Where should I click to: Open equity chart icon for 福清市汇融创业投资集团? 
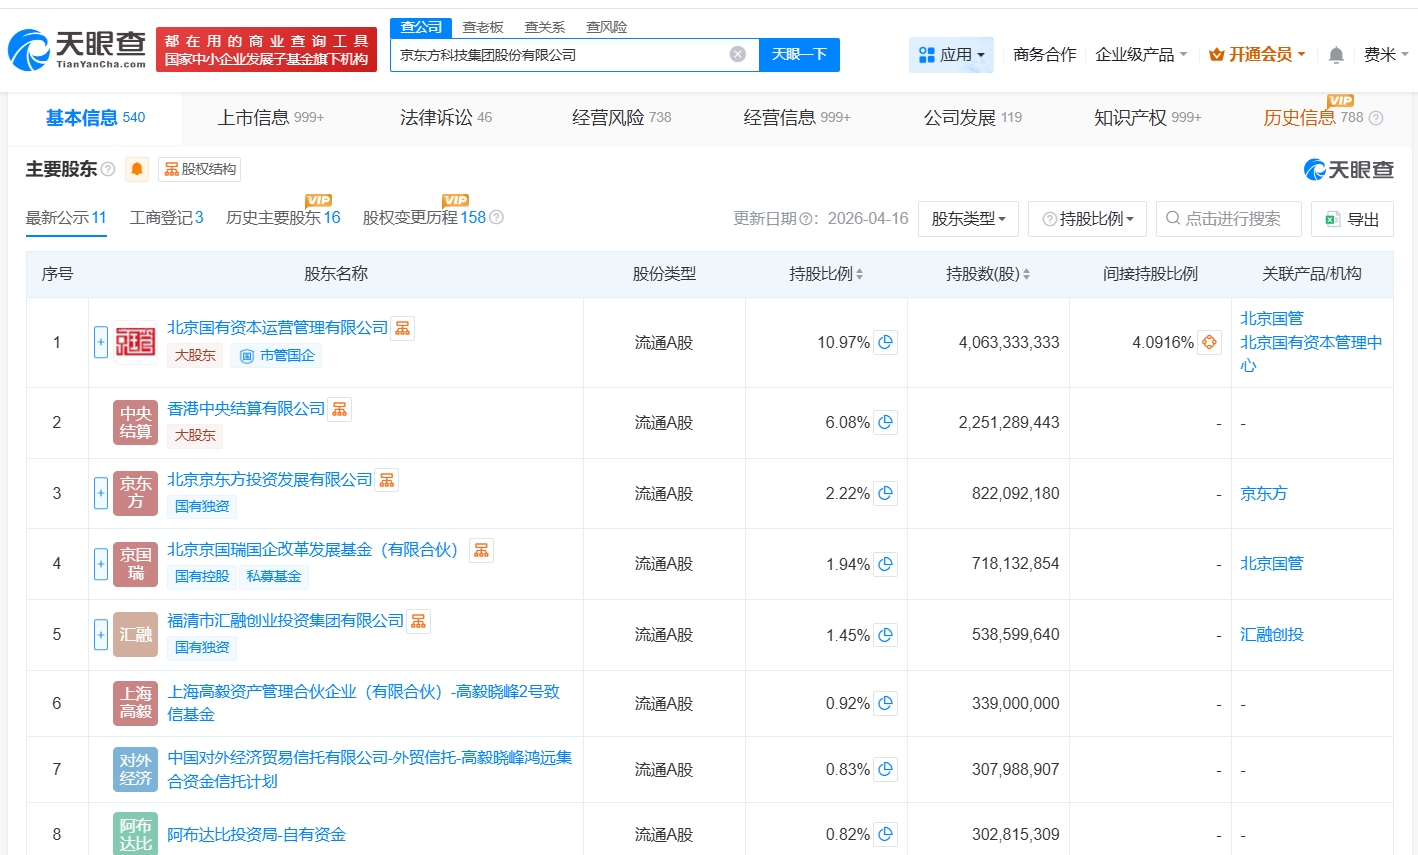[418, 621]
